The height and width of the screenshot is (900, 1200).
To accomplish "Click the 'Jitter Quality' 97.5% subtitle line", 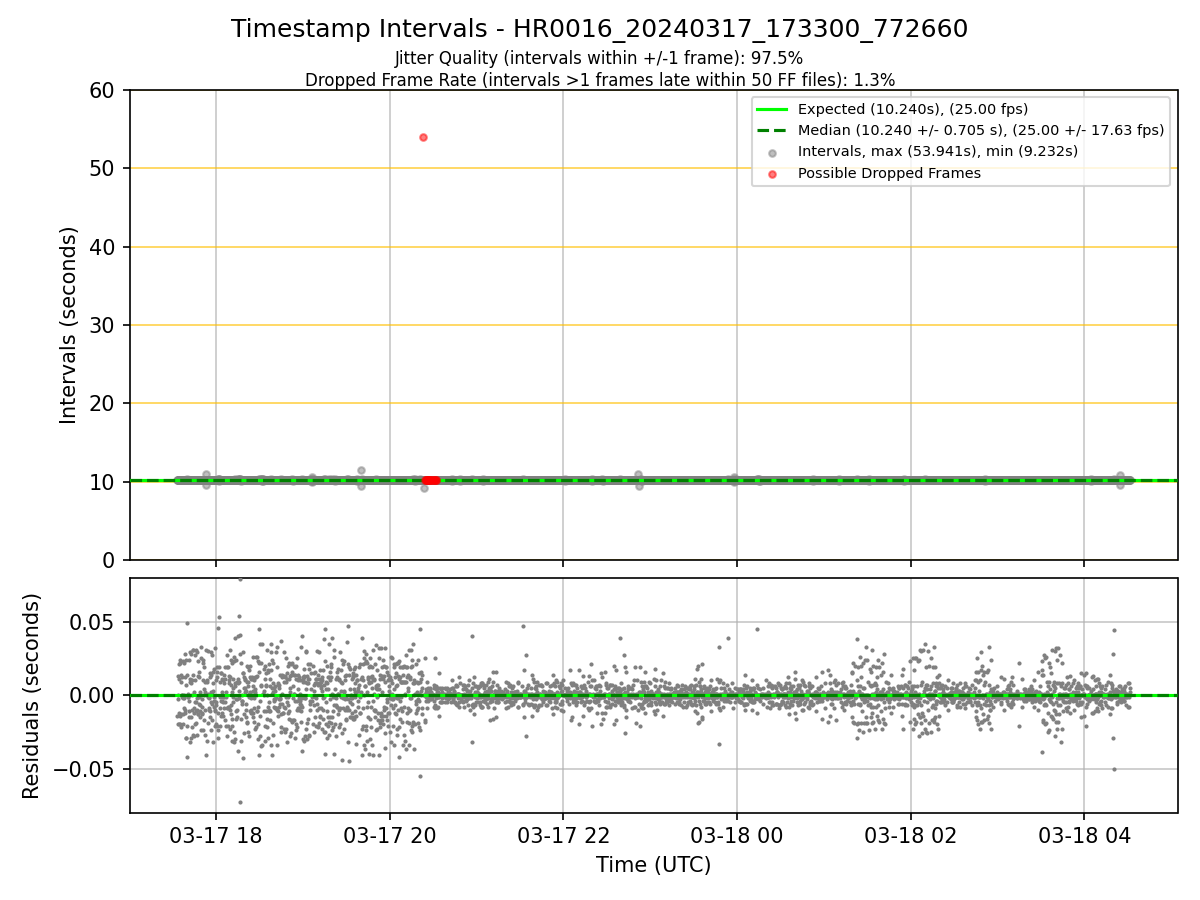I will coord(599,58).
